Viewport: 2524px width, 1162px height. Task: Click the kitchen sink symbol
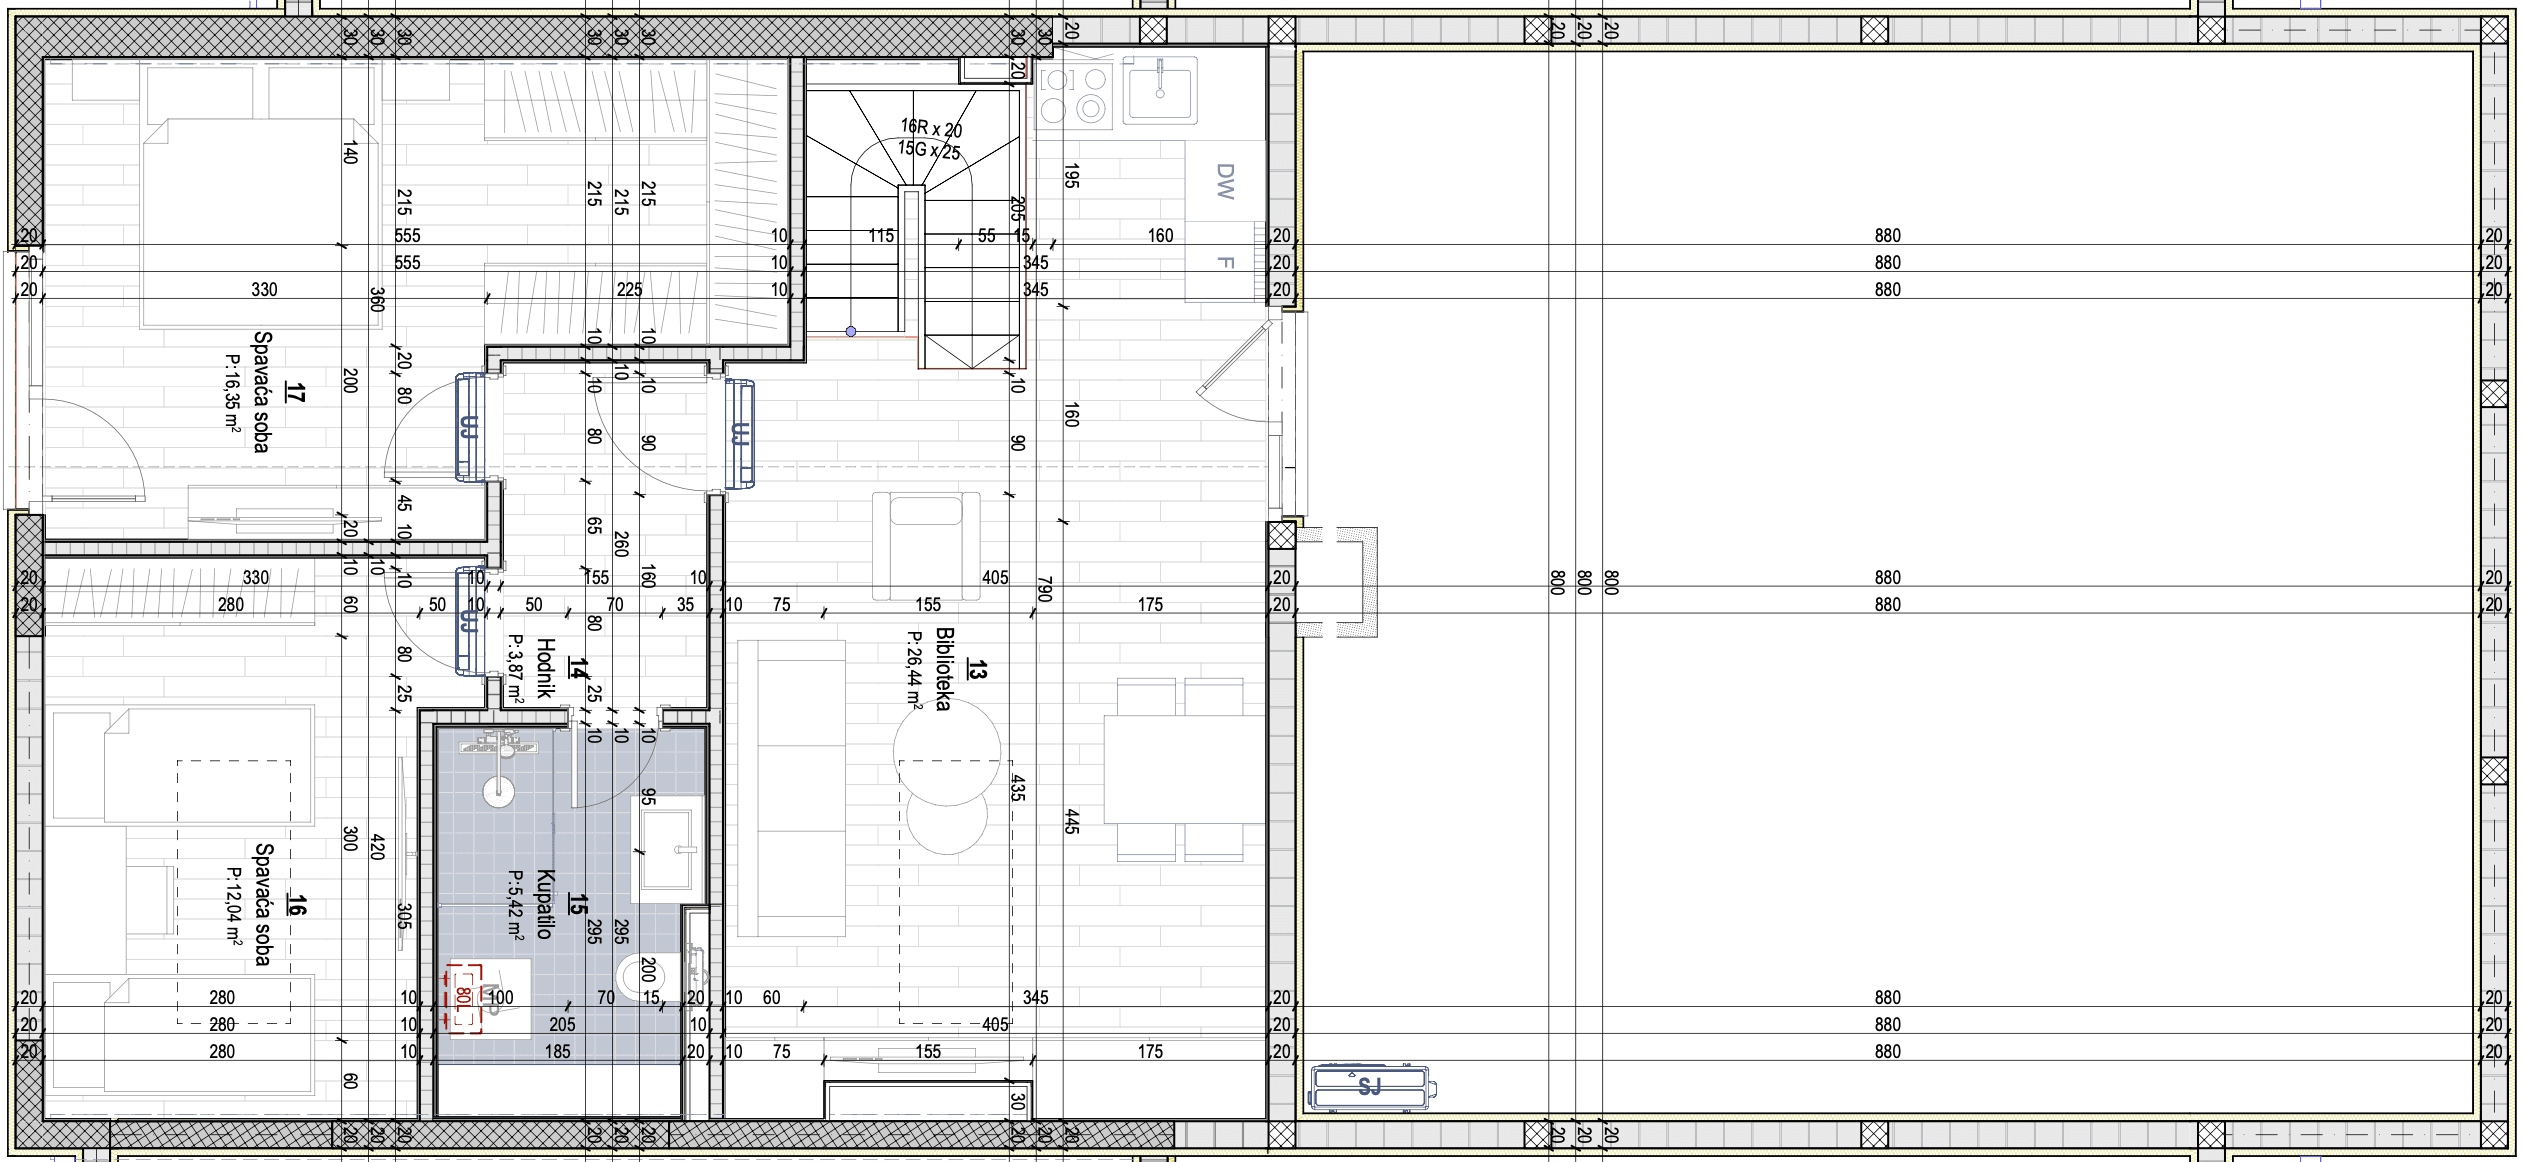click(1160, 91)
